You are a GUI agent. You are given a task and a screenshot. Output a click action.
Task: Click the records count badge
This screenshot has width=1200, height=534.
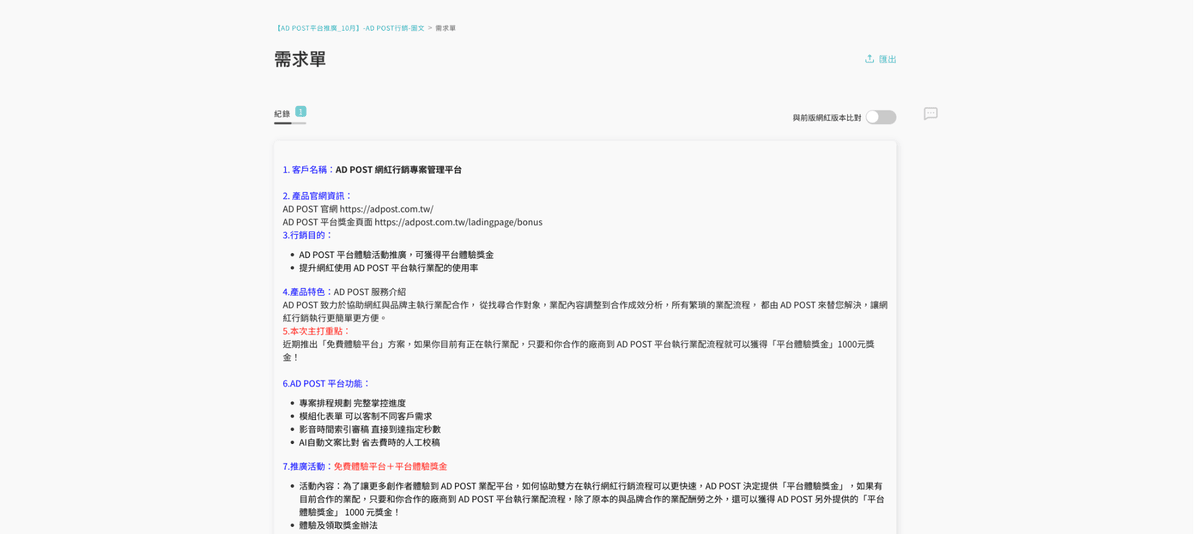click(x=302, y=112)
